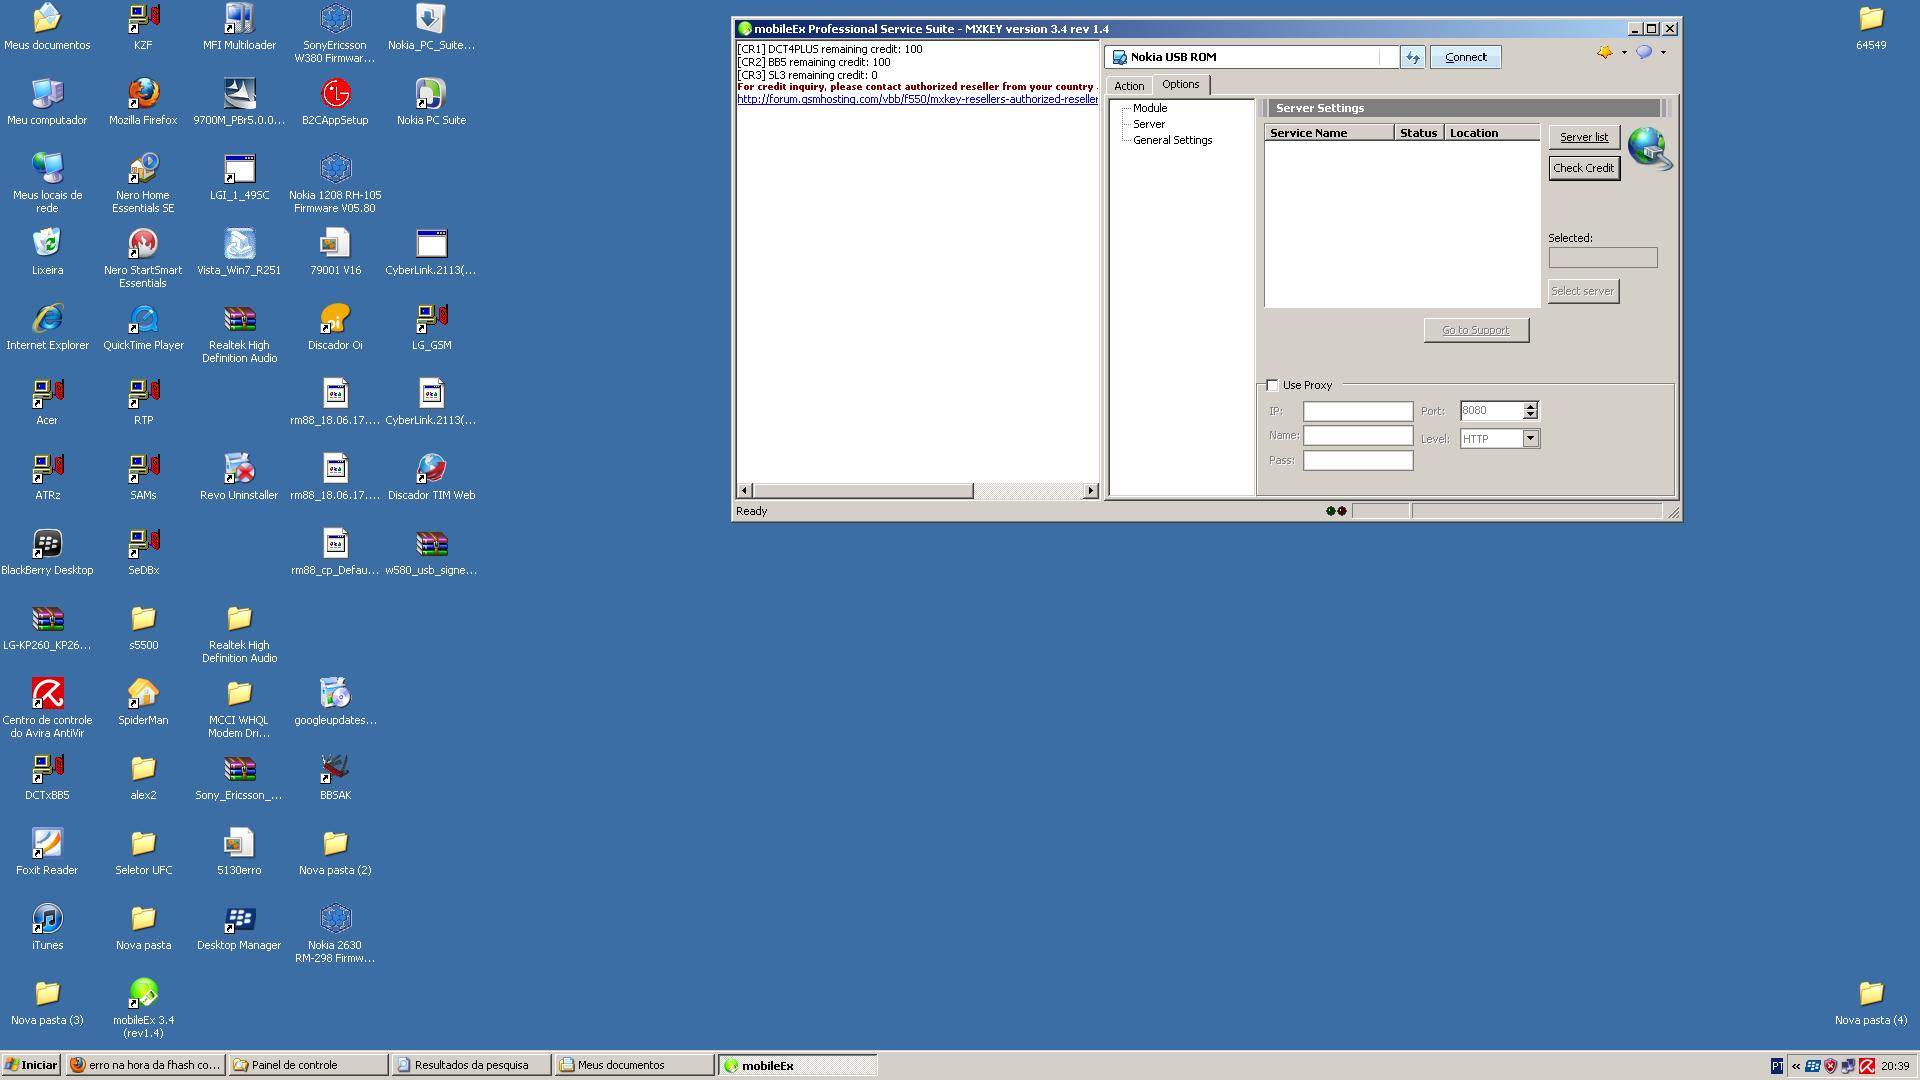The height and width of the screenshot is (1080, 1920).
Task: Select Module in the options tree
Action: click(x=1150, y=108)
